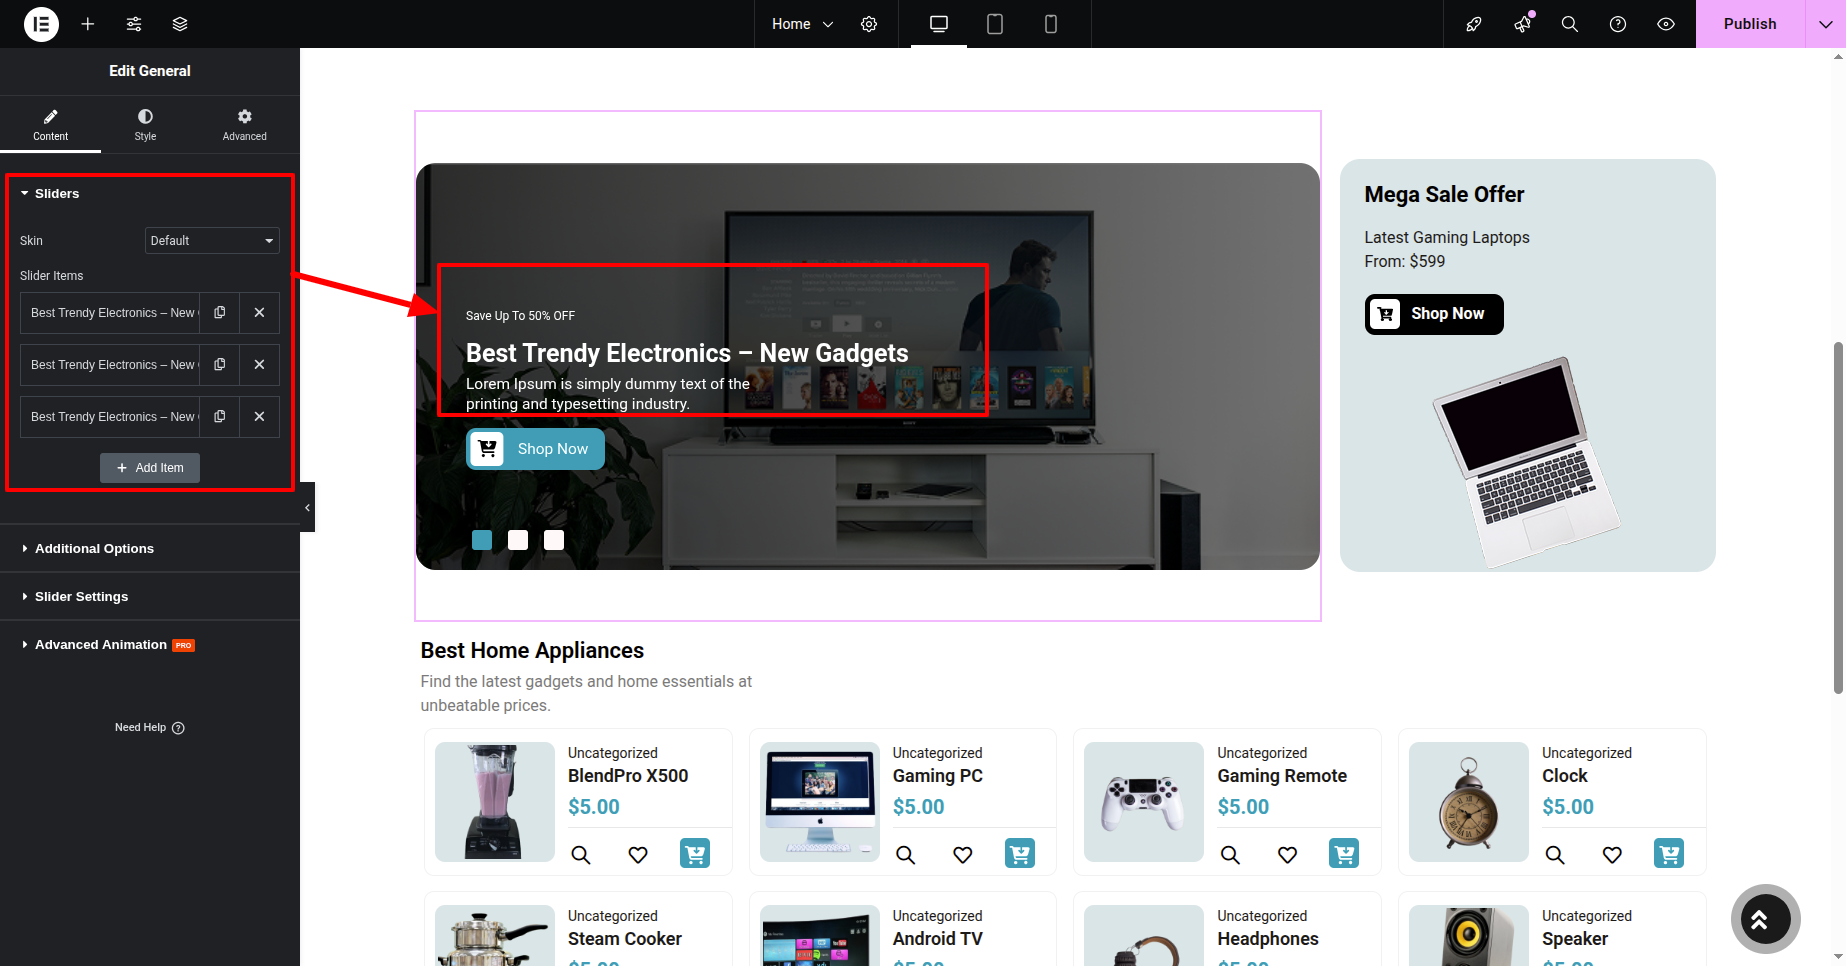Open the help question mark icon
Image resolution: width=1846 pixels, height=966 pixels.
[1618, 24]
